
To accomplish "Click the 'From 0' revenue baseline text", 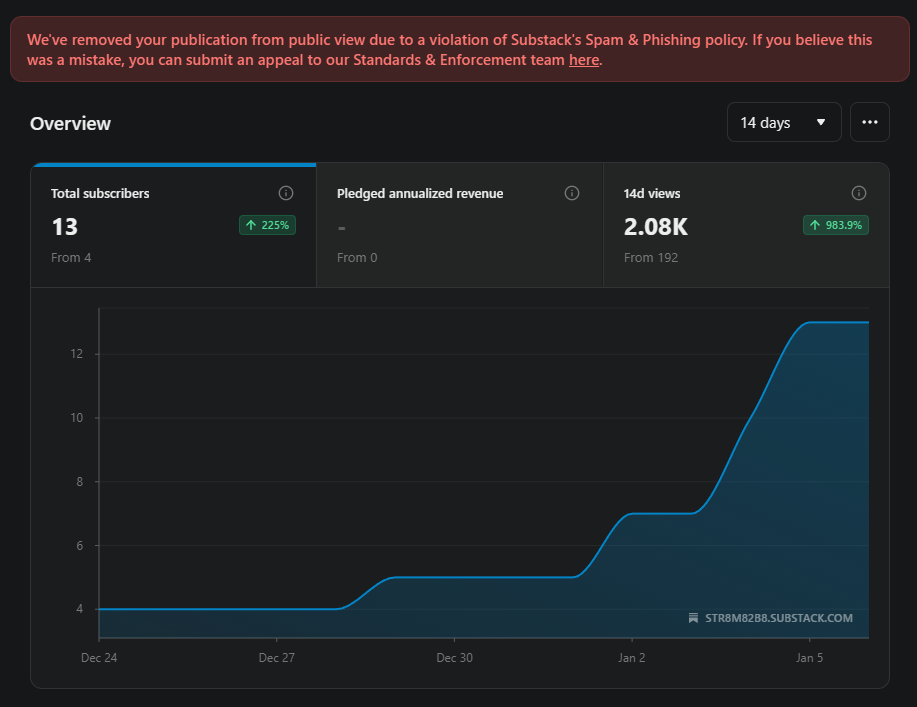I will pos(357,258).
